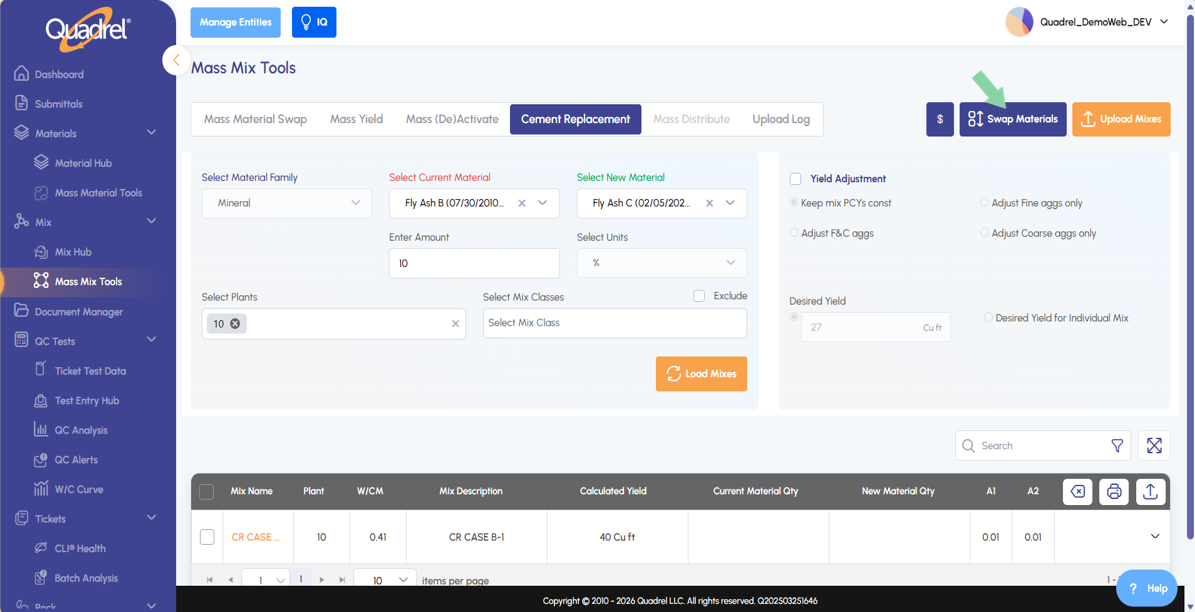
Task: Click the Test Entry Hub icon
Action: (41, 400)
